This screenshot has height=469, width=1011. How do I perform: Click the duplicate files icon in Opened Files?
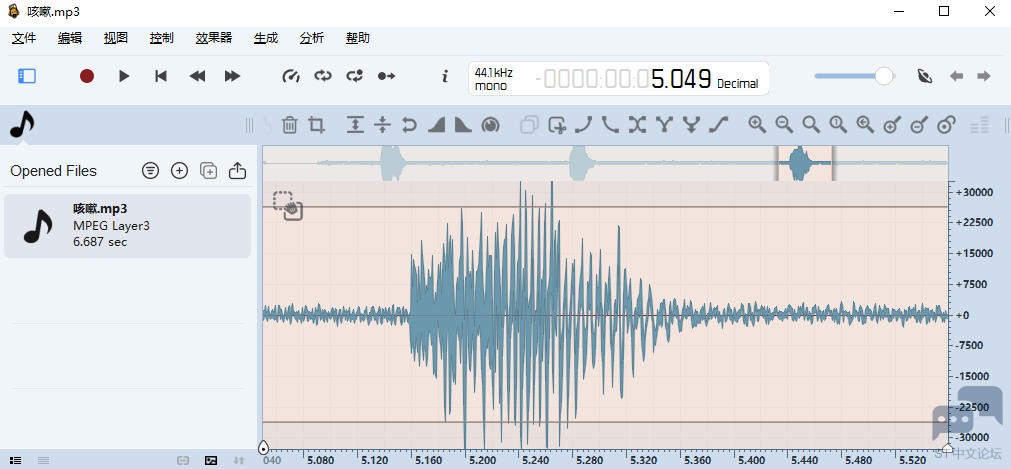(208, 171)
